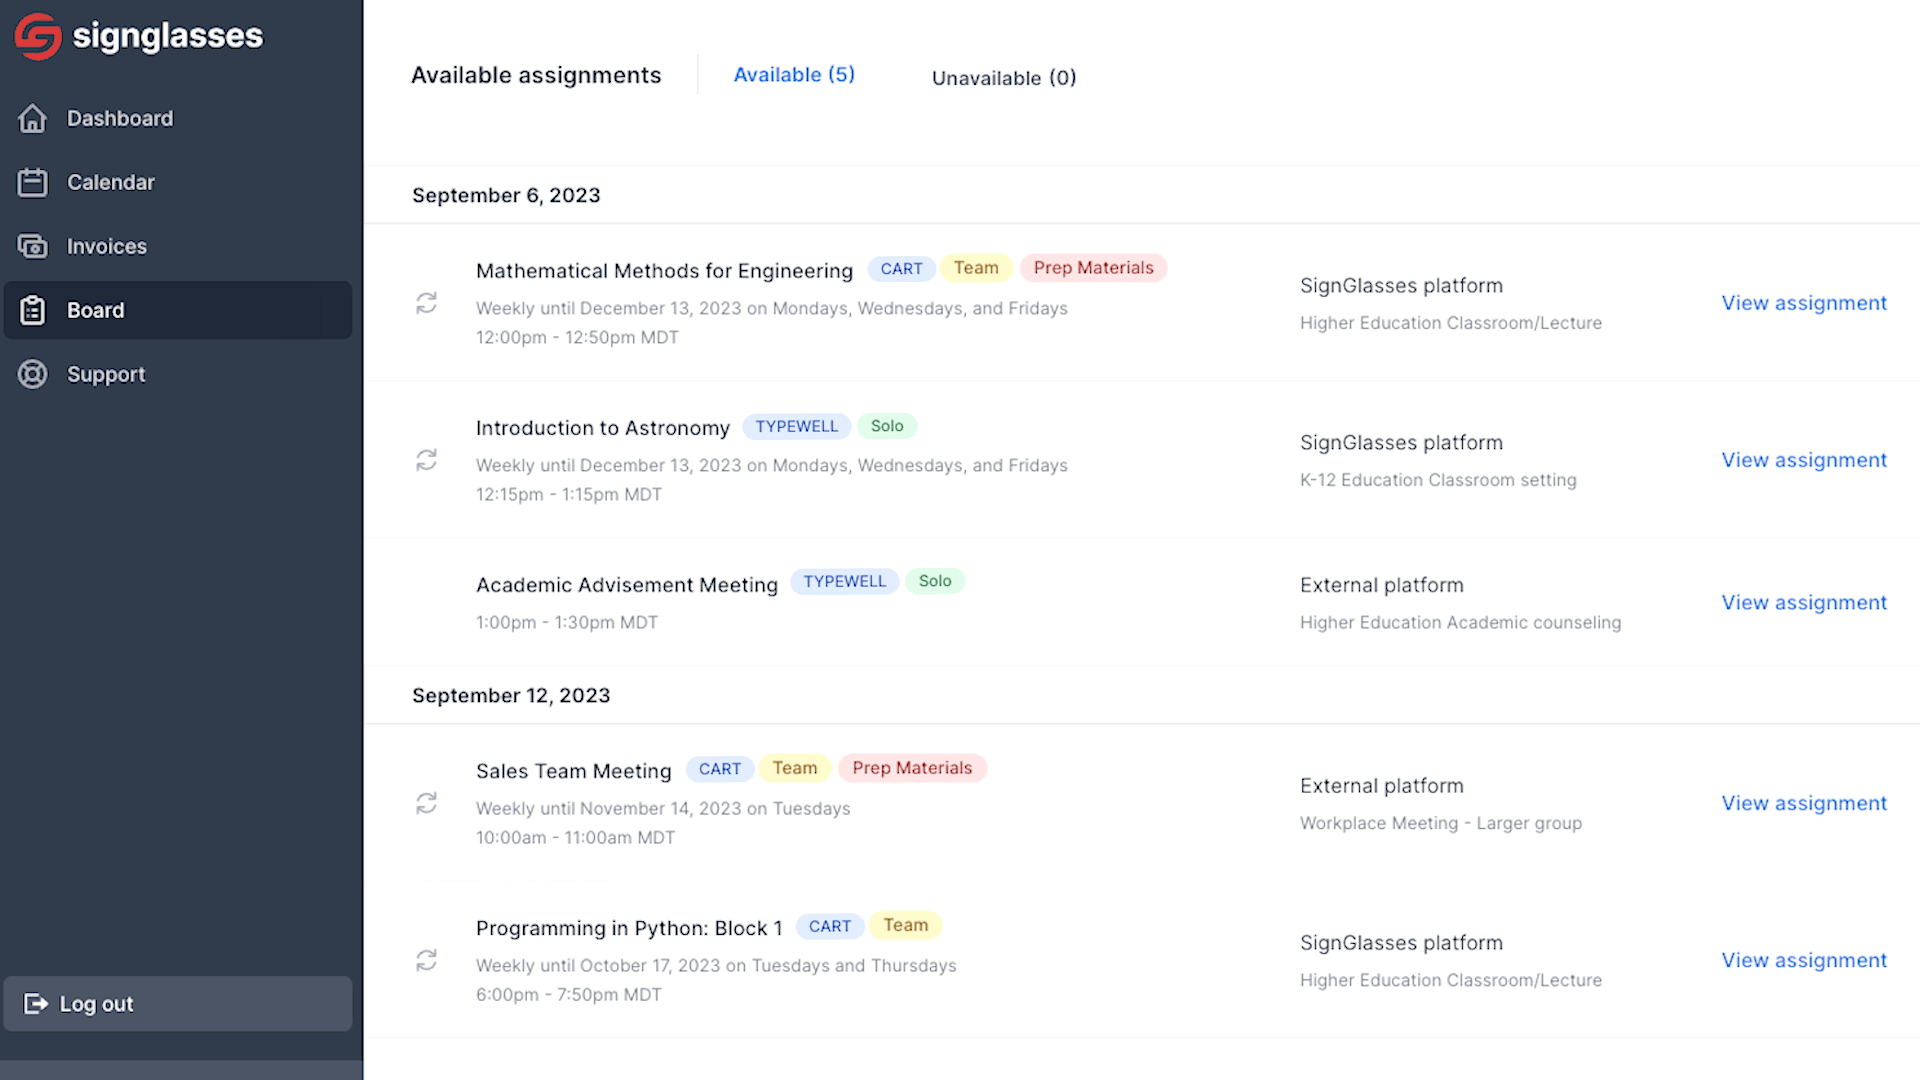The width and height of the screenshot is (1920, 1080).
Task: Click the Mathematical Methods for Engineering title
Action: click(x=664, y=271)
